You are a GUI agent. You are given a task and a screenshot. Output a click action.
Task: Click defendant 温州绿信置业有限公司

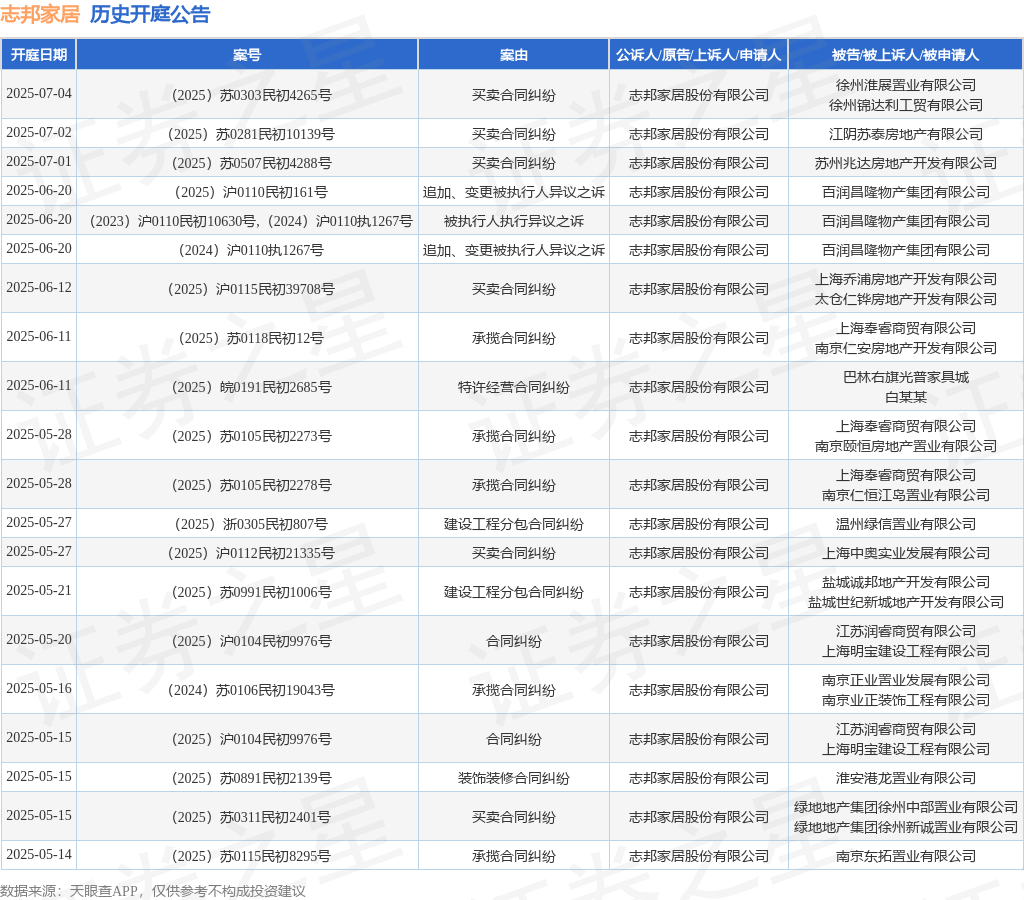point(905,524)
